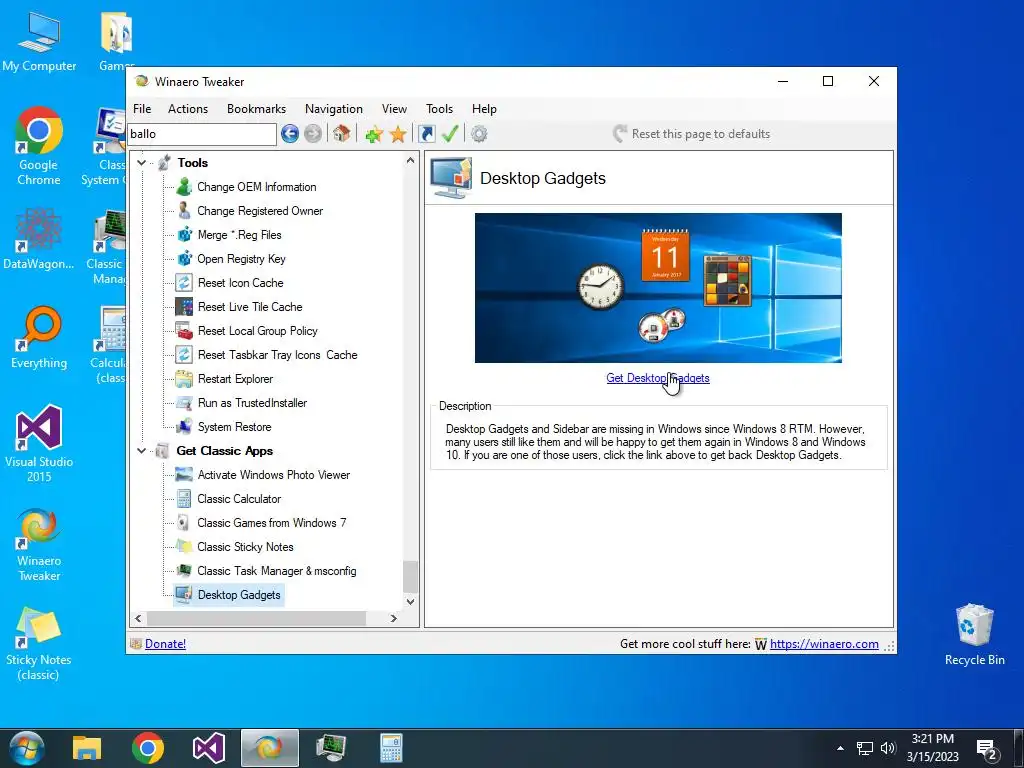This screenshot has width=1024, height=768.
Task: Open the gear Settings toolbar icon
Action: [x=479, y=134]
